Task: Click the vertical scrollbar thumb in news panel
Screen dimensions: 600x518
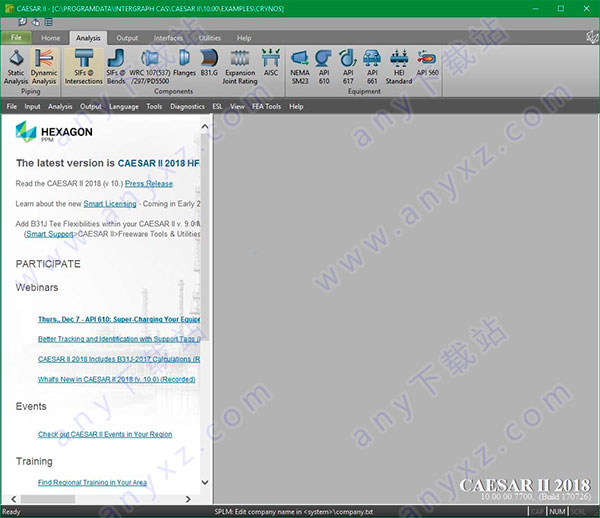Action: point(205,236)
